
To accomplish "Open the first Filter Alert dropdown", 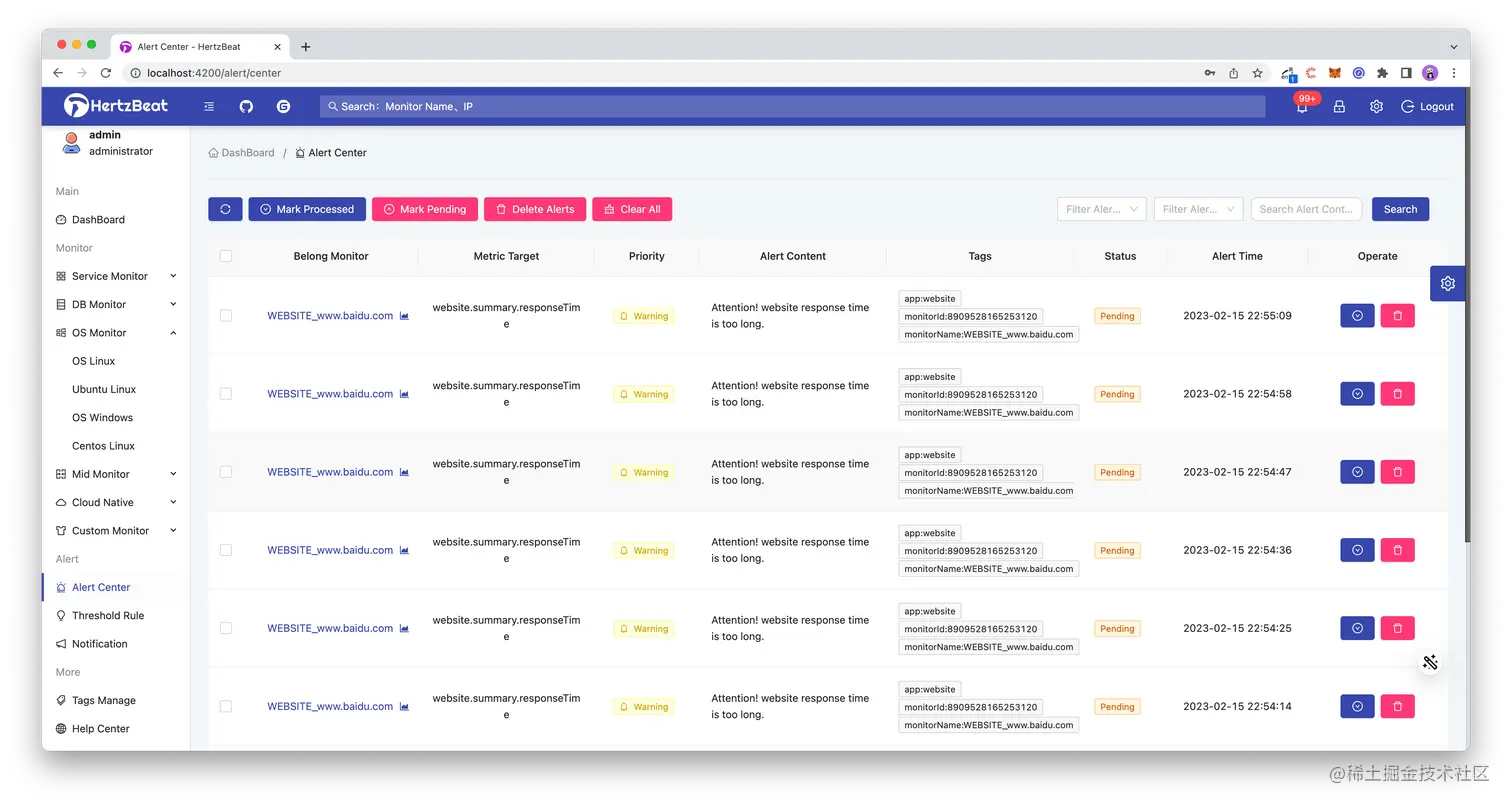I will 1101,209.
